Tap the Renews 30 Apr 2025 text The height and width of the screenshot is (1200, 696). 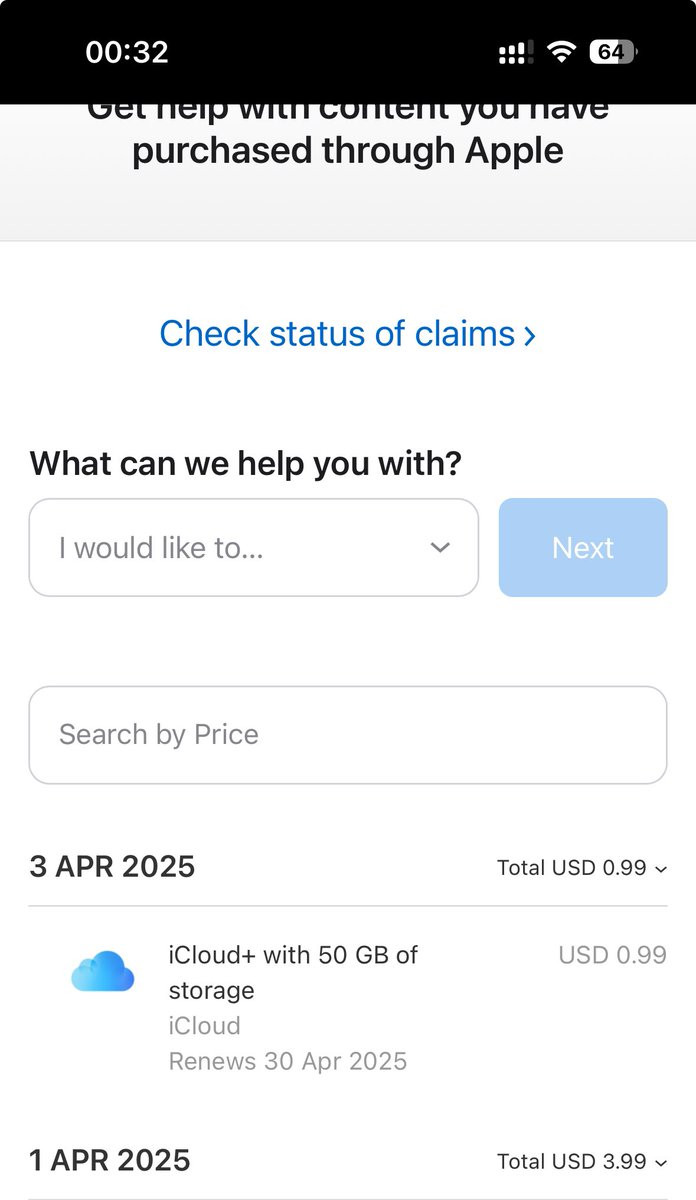click(287, 1061)
